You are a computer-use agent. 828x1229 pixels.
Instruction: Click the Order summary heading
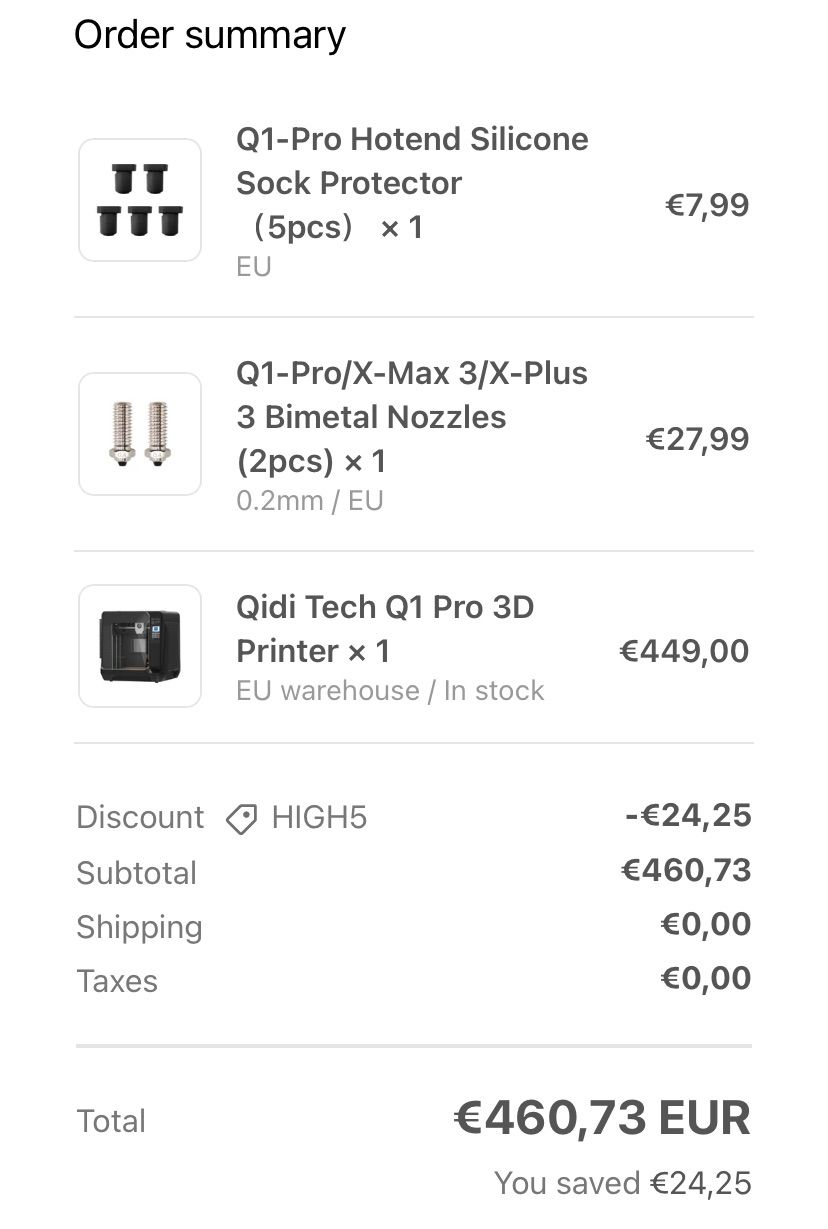tap(210, 35)
